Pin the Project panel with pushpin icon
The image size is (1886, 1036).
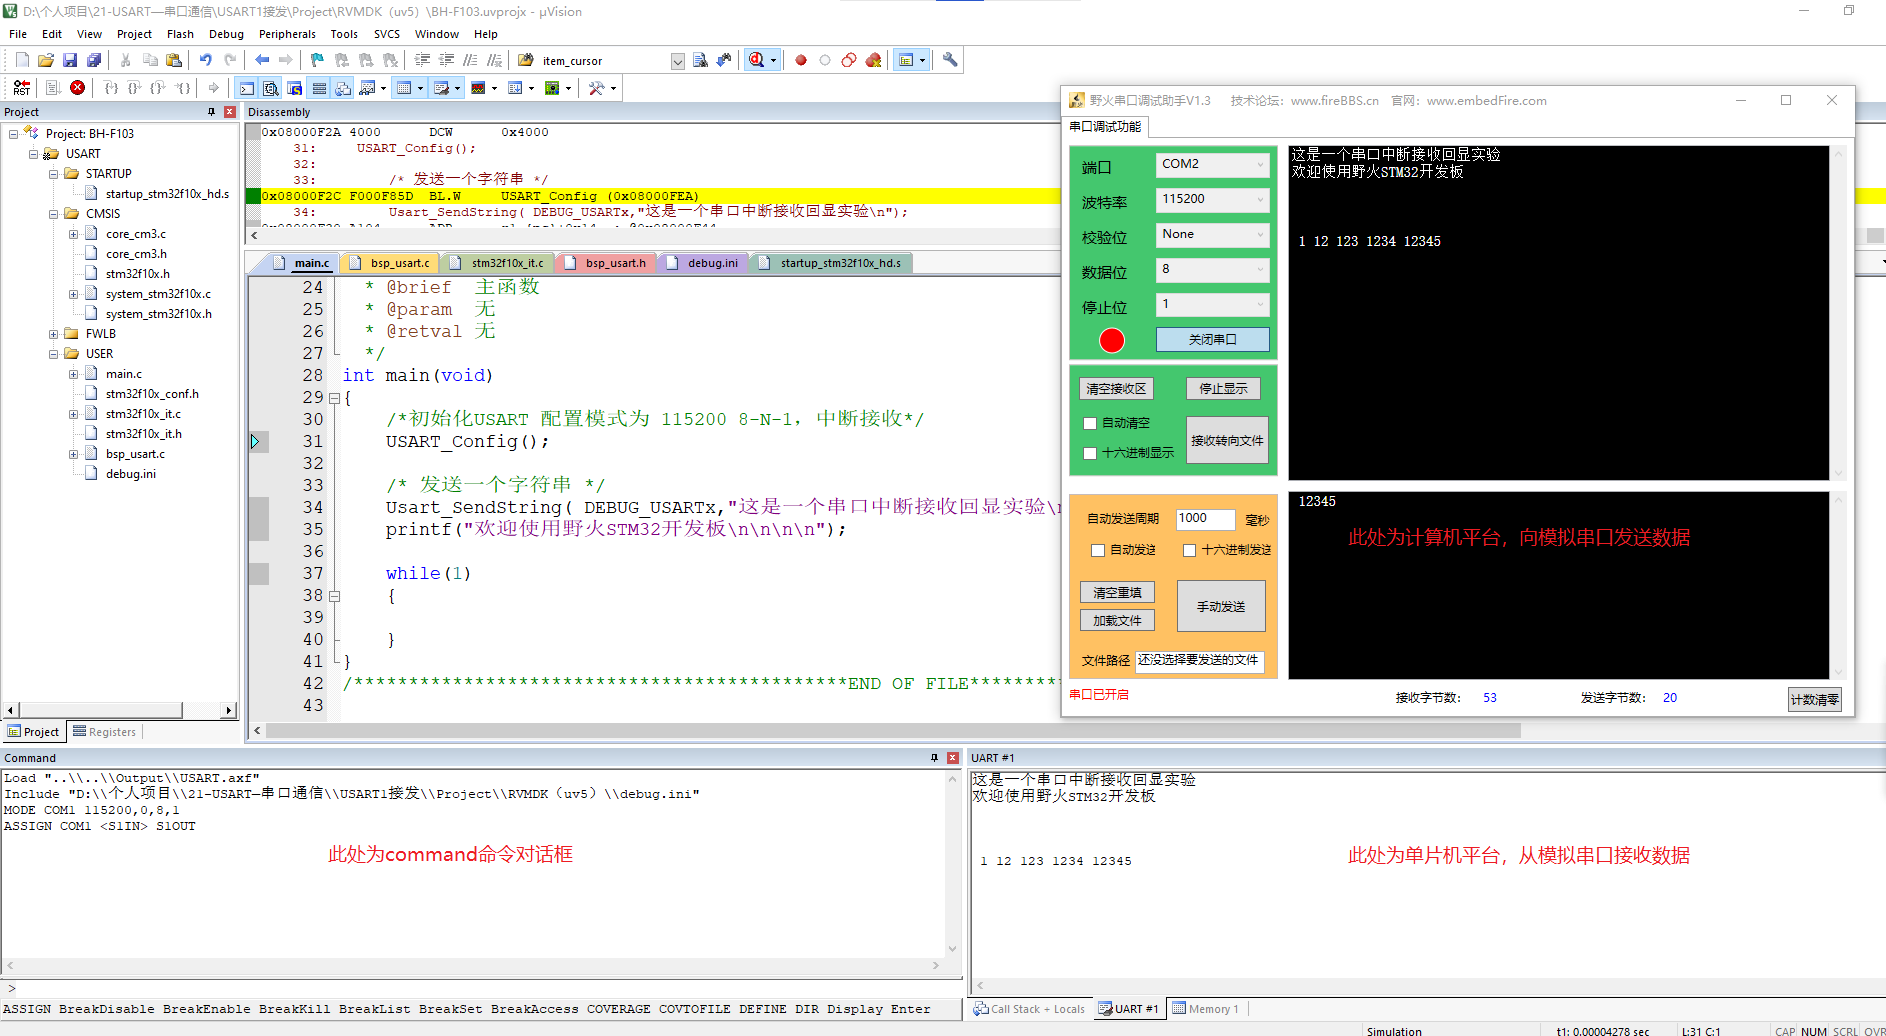click(x=211, y=112)
